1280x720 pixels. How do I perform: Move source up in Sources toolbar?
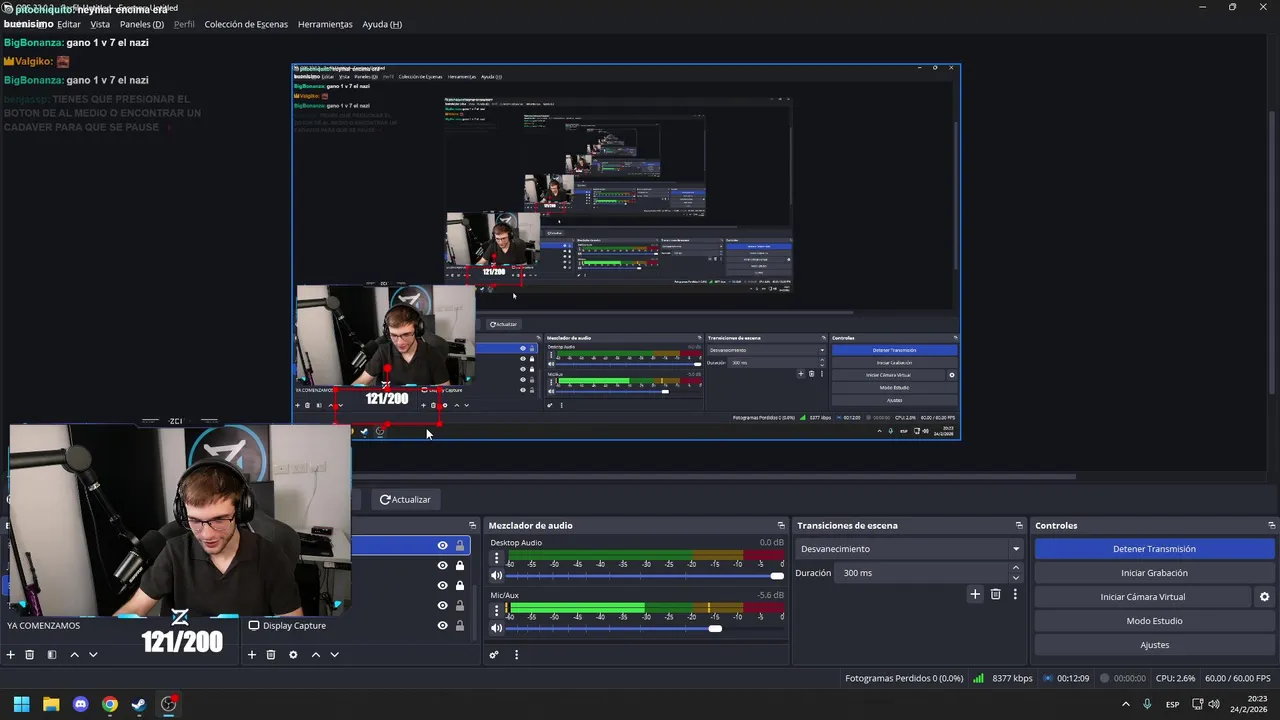click(315, 655)
